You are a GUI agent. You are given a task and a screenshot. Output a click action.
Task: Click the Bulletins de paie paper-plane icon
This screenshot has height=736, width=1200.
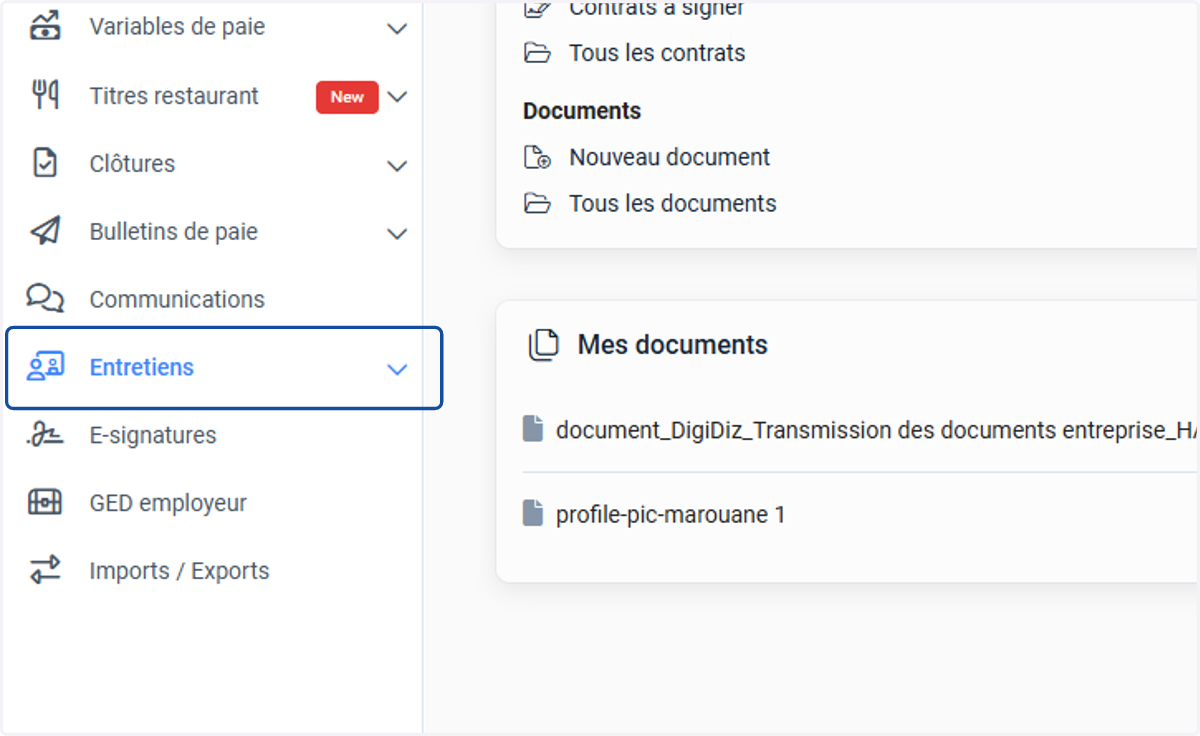(45, 231)
